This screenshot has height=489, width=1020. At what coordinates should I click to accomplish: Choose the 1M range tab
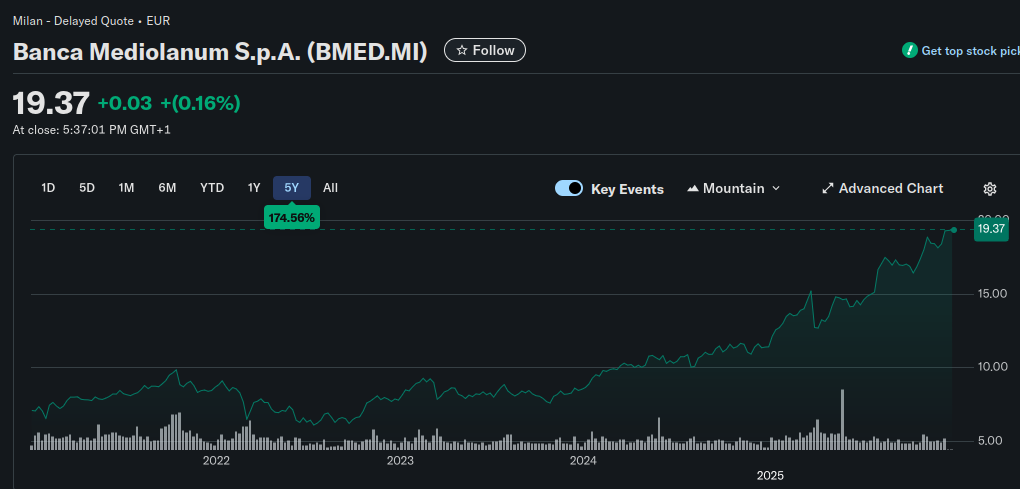point(126,188)
